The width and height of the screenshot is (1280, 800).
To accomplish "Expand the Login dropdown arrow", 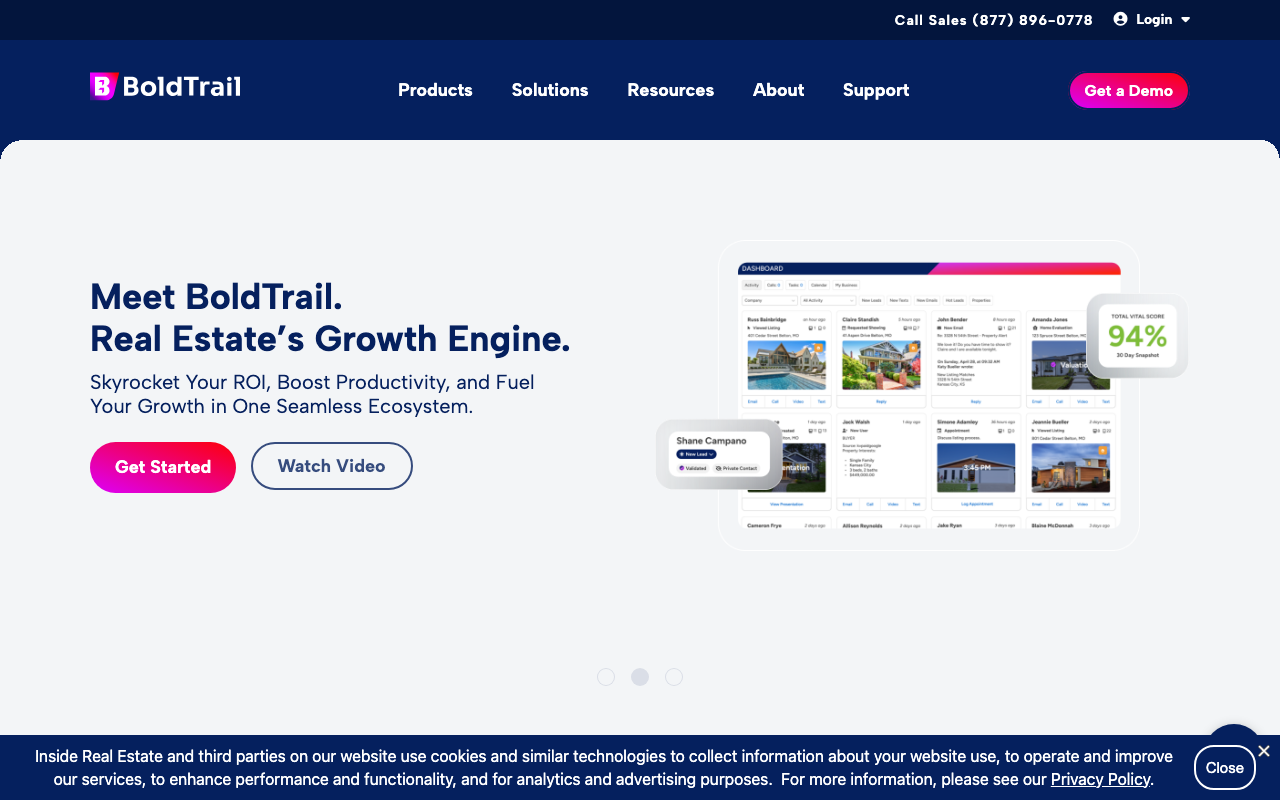I will coord(1186,20).
